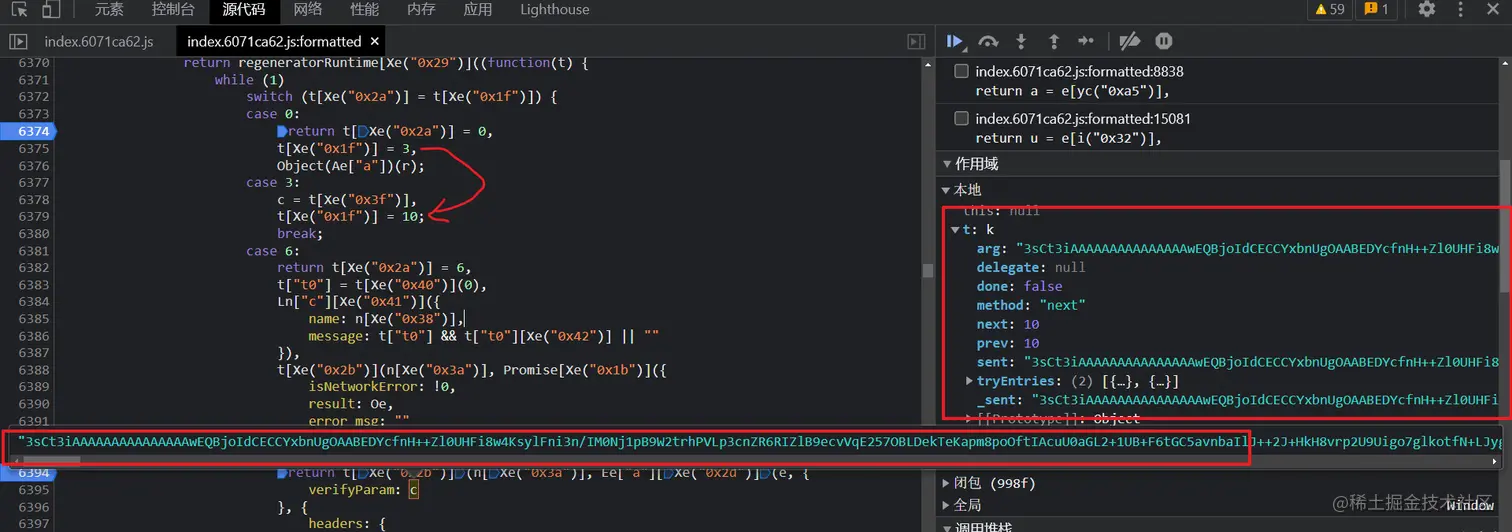Add breakpoint on line number 6384
Image resolution: width=1512 pixels, height=532 pixels.
pyautogui.click(x=33, y=301)
